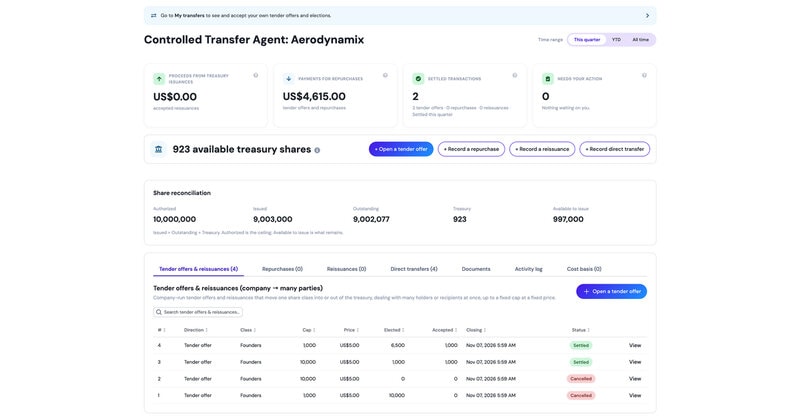Sort table by Elected column

tap(394, 330)
